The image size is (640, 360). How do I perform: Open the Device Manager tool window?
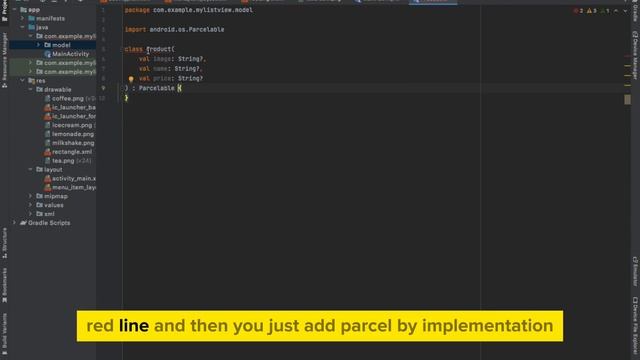(x=635, y=55)
